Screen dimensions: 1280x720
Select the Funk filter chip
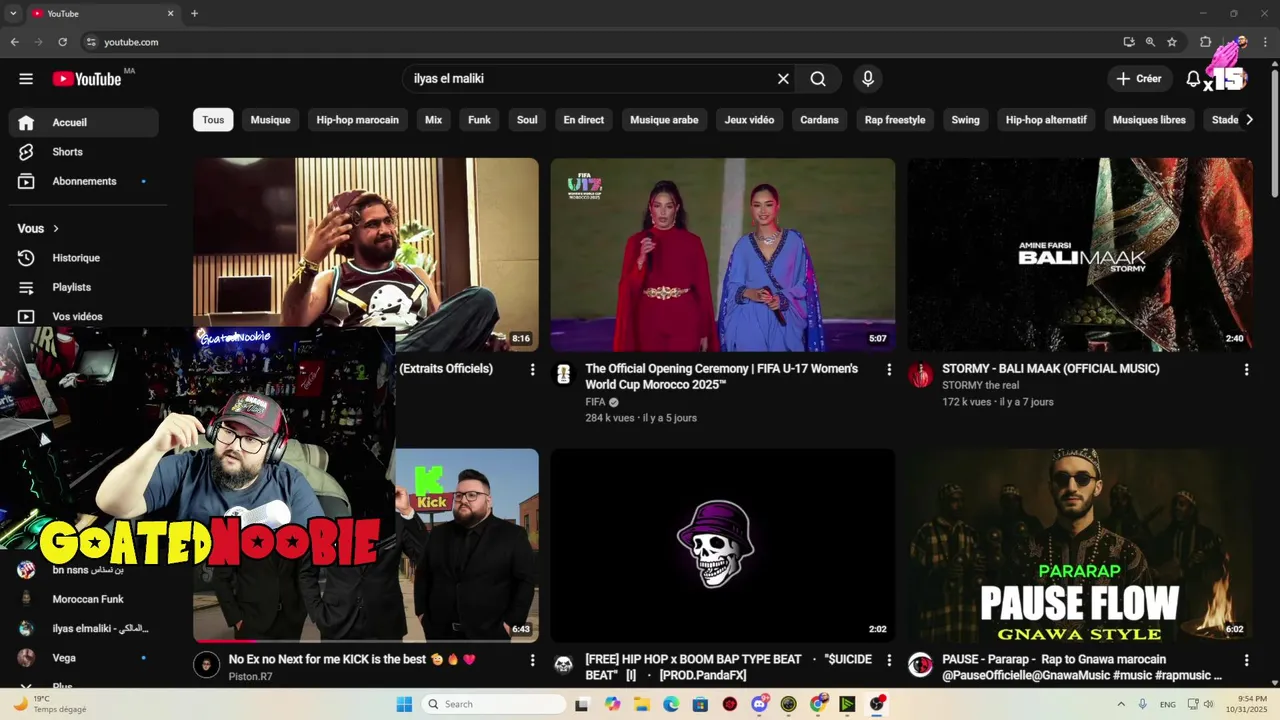tap(479, 120)
